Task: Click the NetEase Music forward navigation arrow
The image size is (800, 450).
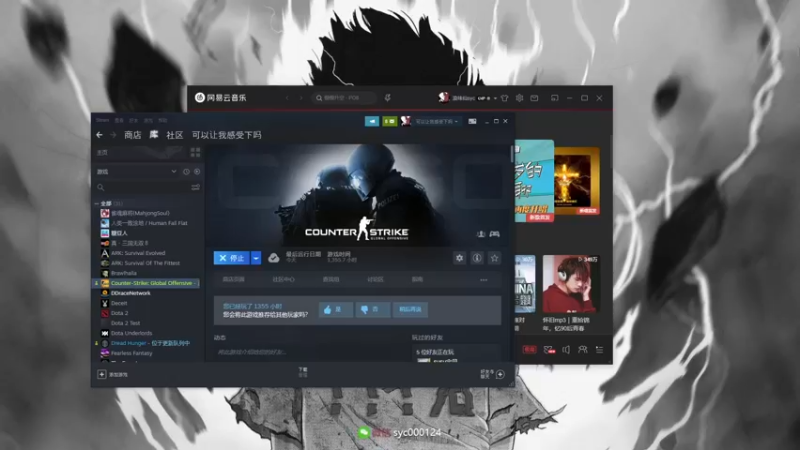Action: [x=301, y=98]
